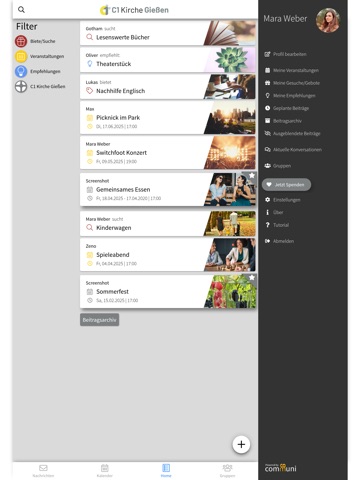
Task: Switch to the Kalender tab
Action: tap(105, 471)
